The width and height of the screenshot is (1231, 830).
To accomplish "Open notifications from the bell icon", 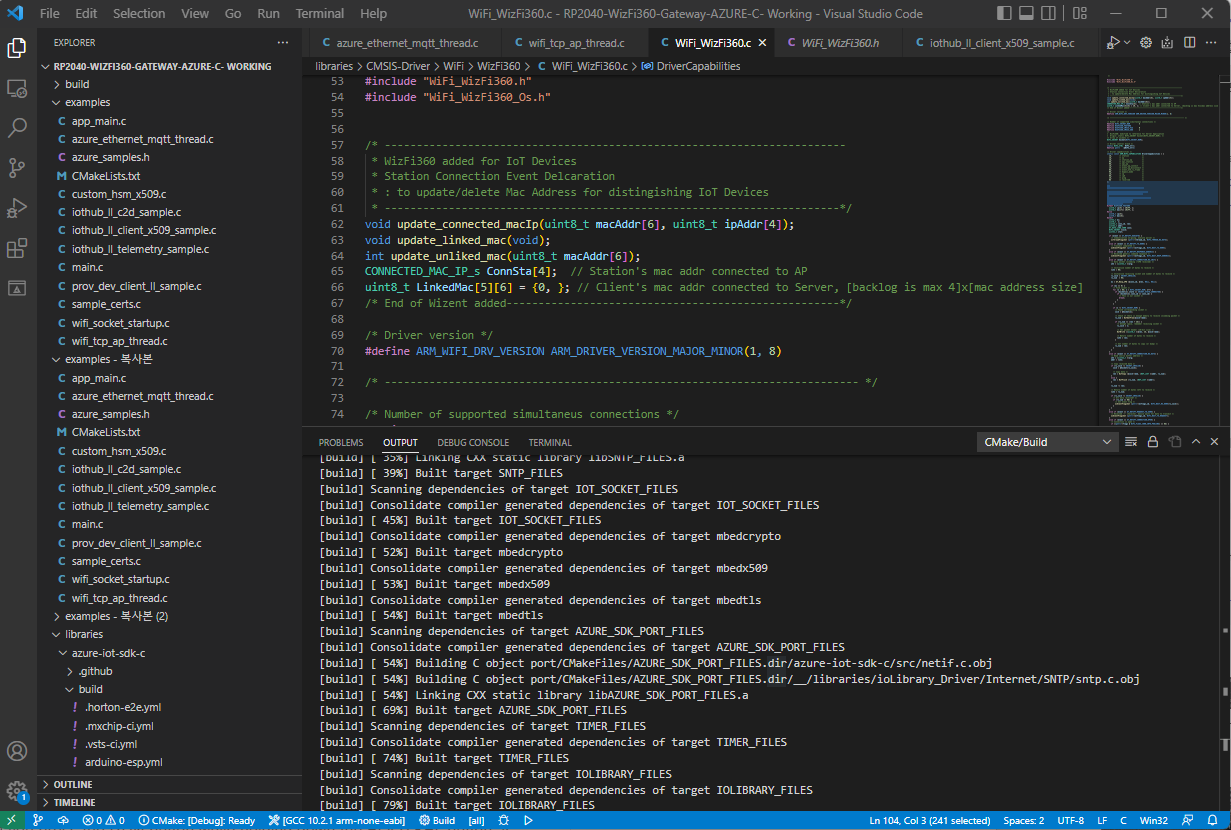I will (1212, 820).
